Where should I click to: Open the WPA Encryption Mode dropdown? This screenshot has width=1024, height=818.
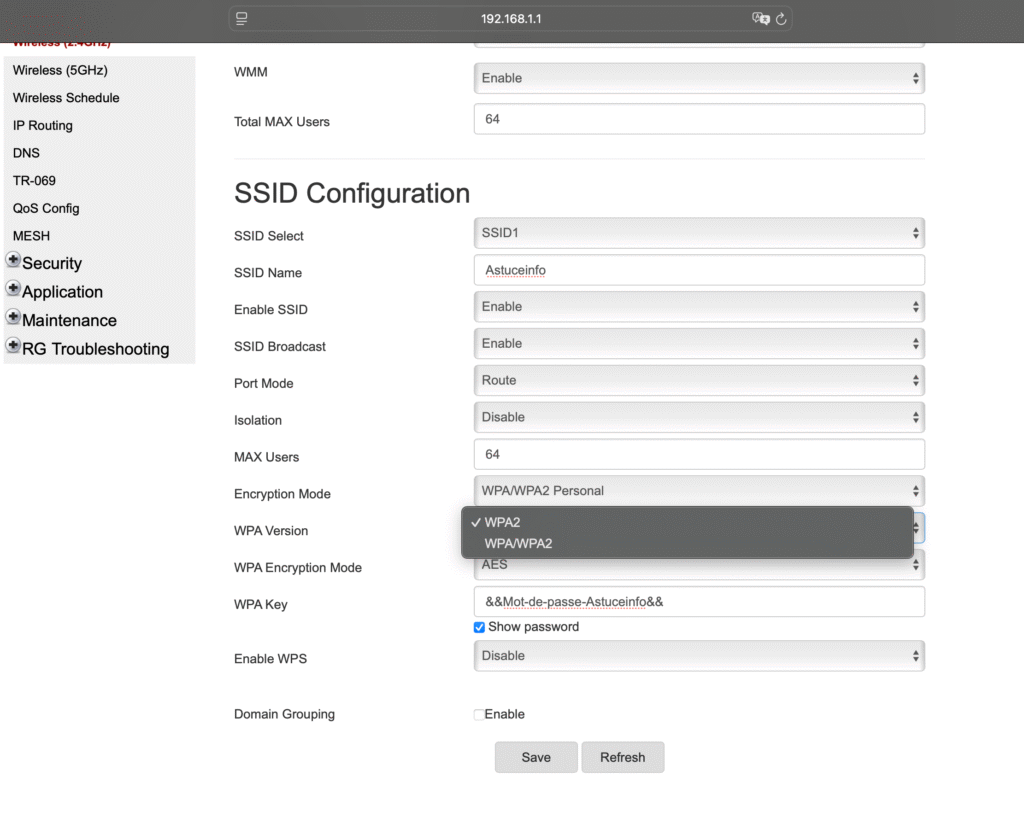pos(699,568)
